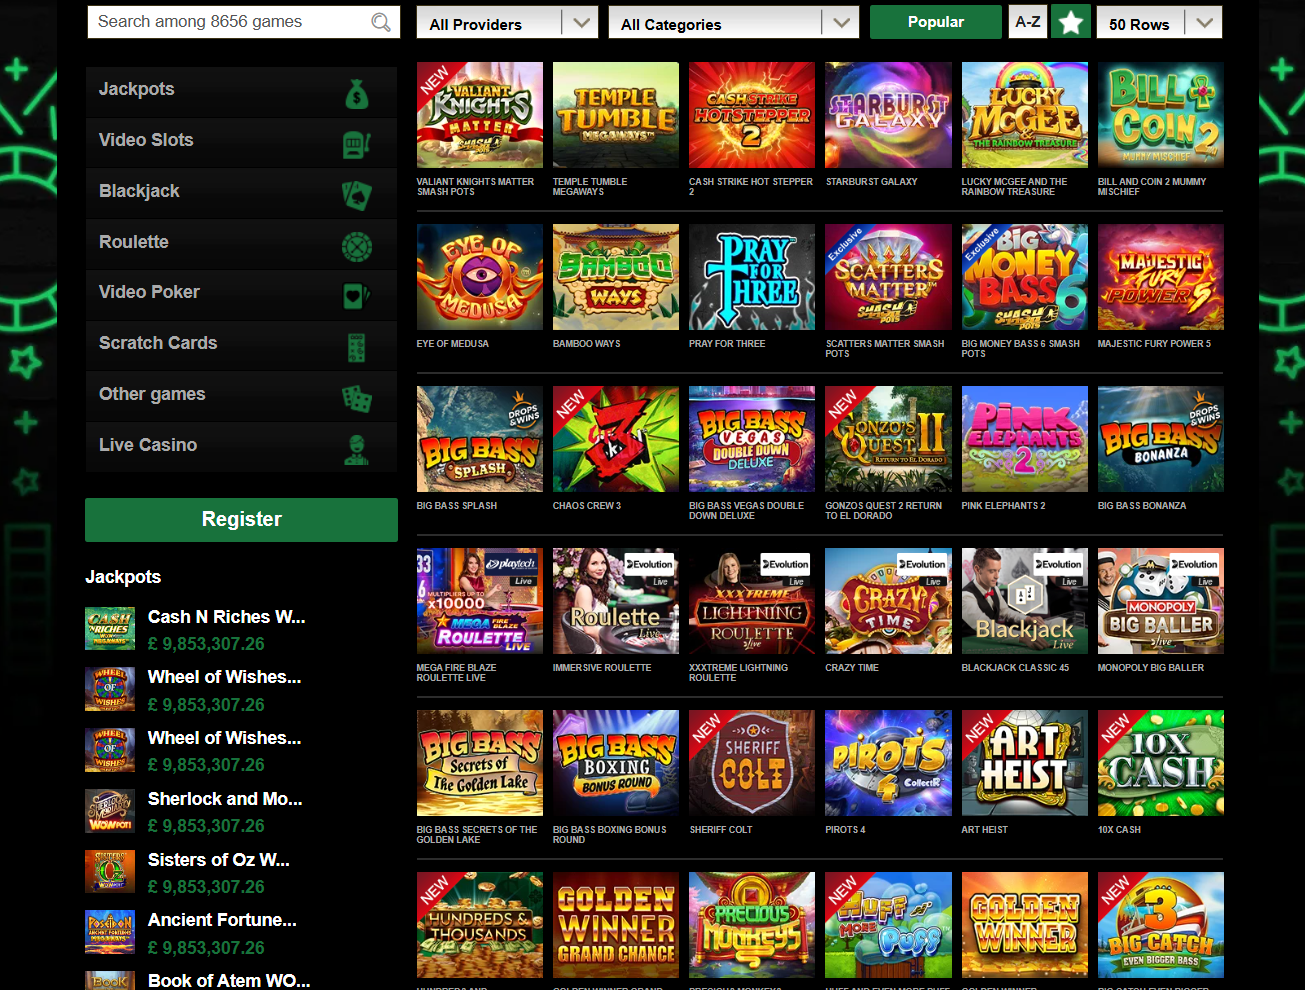1305x990 pixels.
Task: Click the dealer icon beside Live Casino
Action: click(x=357, y=449)
